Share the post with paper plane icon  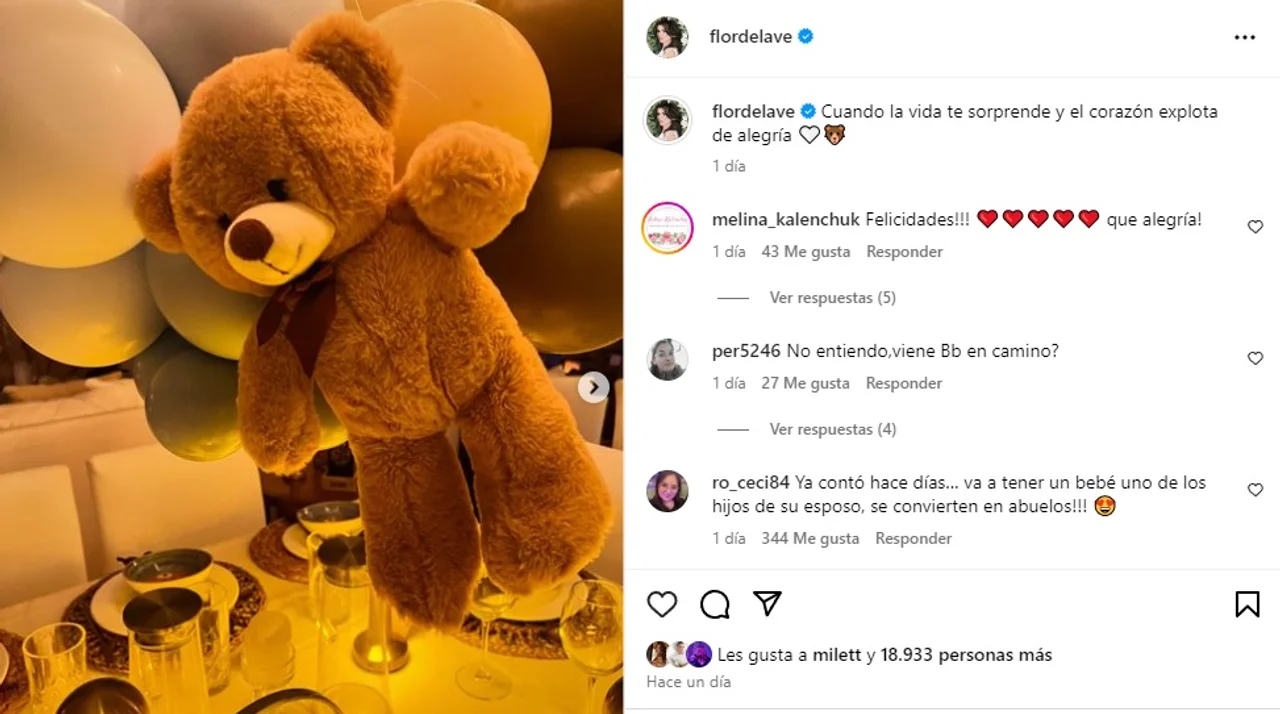click(767, 603)
